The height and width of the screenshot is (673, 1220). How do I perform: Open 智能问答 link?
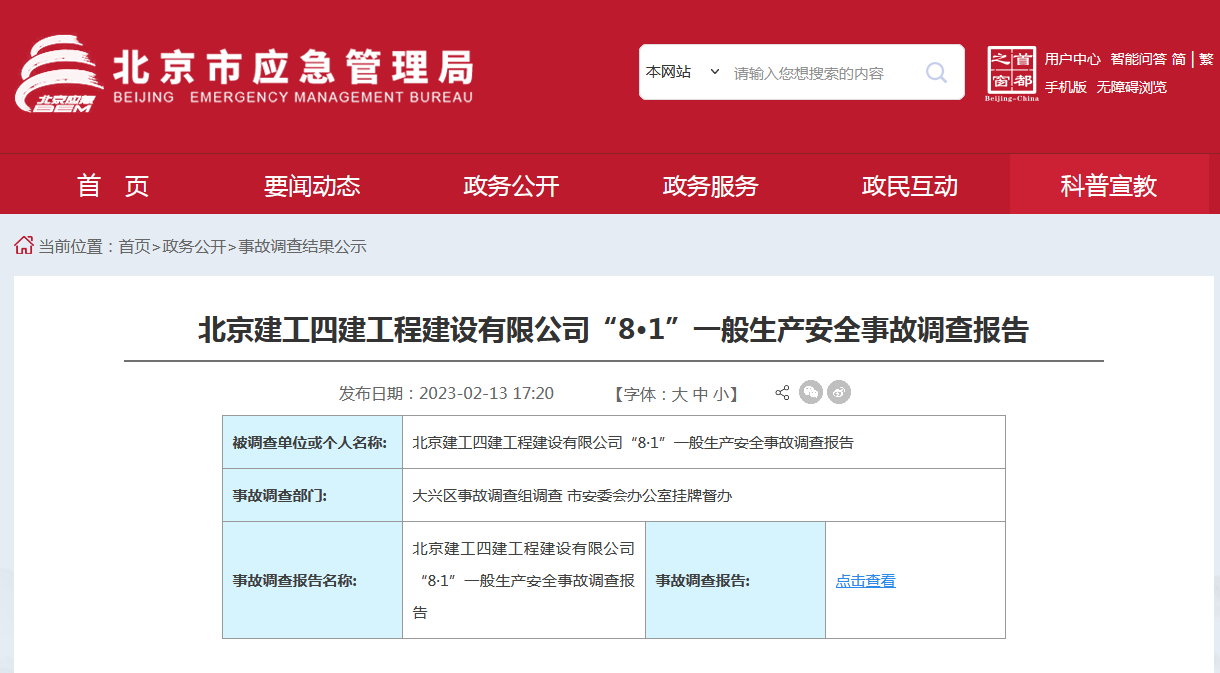pyautogui.click(x=1138, y=59)
